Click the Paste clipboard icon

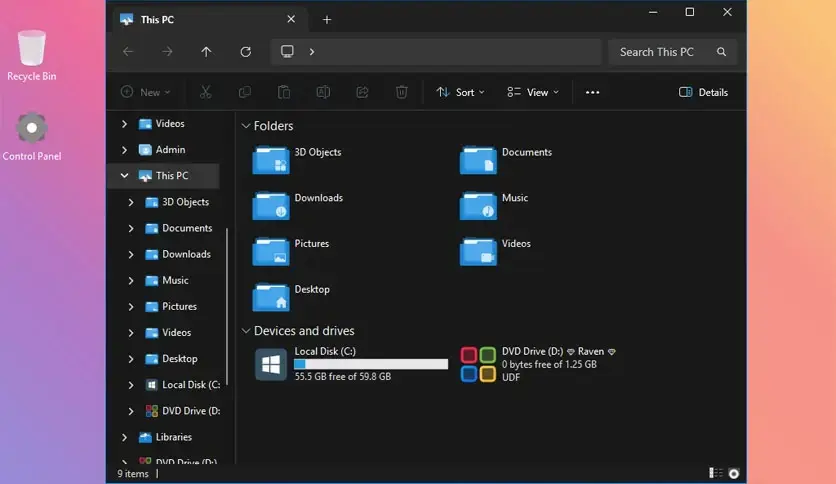(x=284, y=92)
